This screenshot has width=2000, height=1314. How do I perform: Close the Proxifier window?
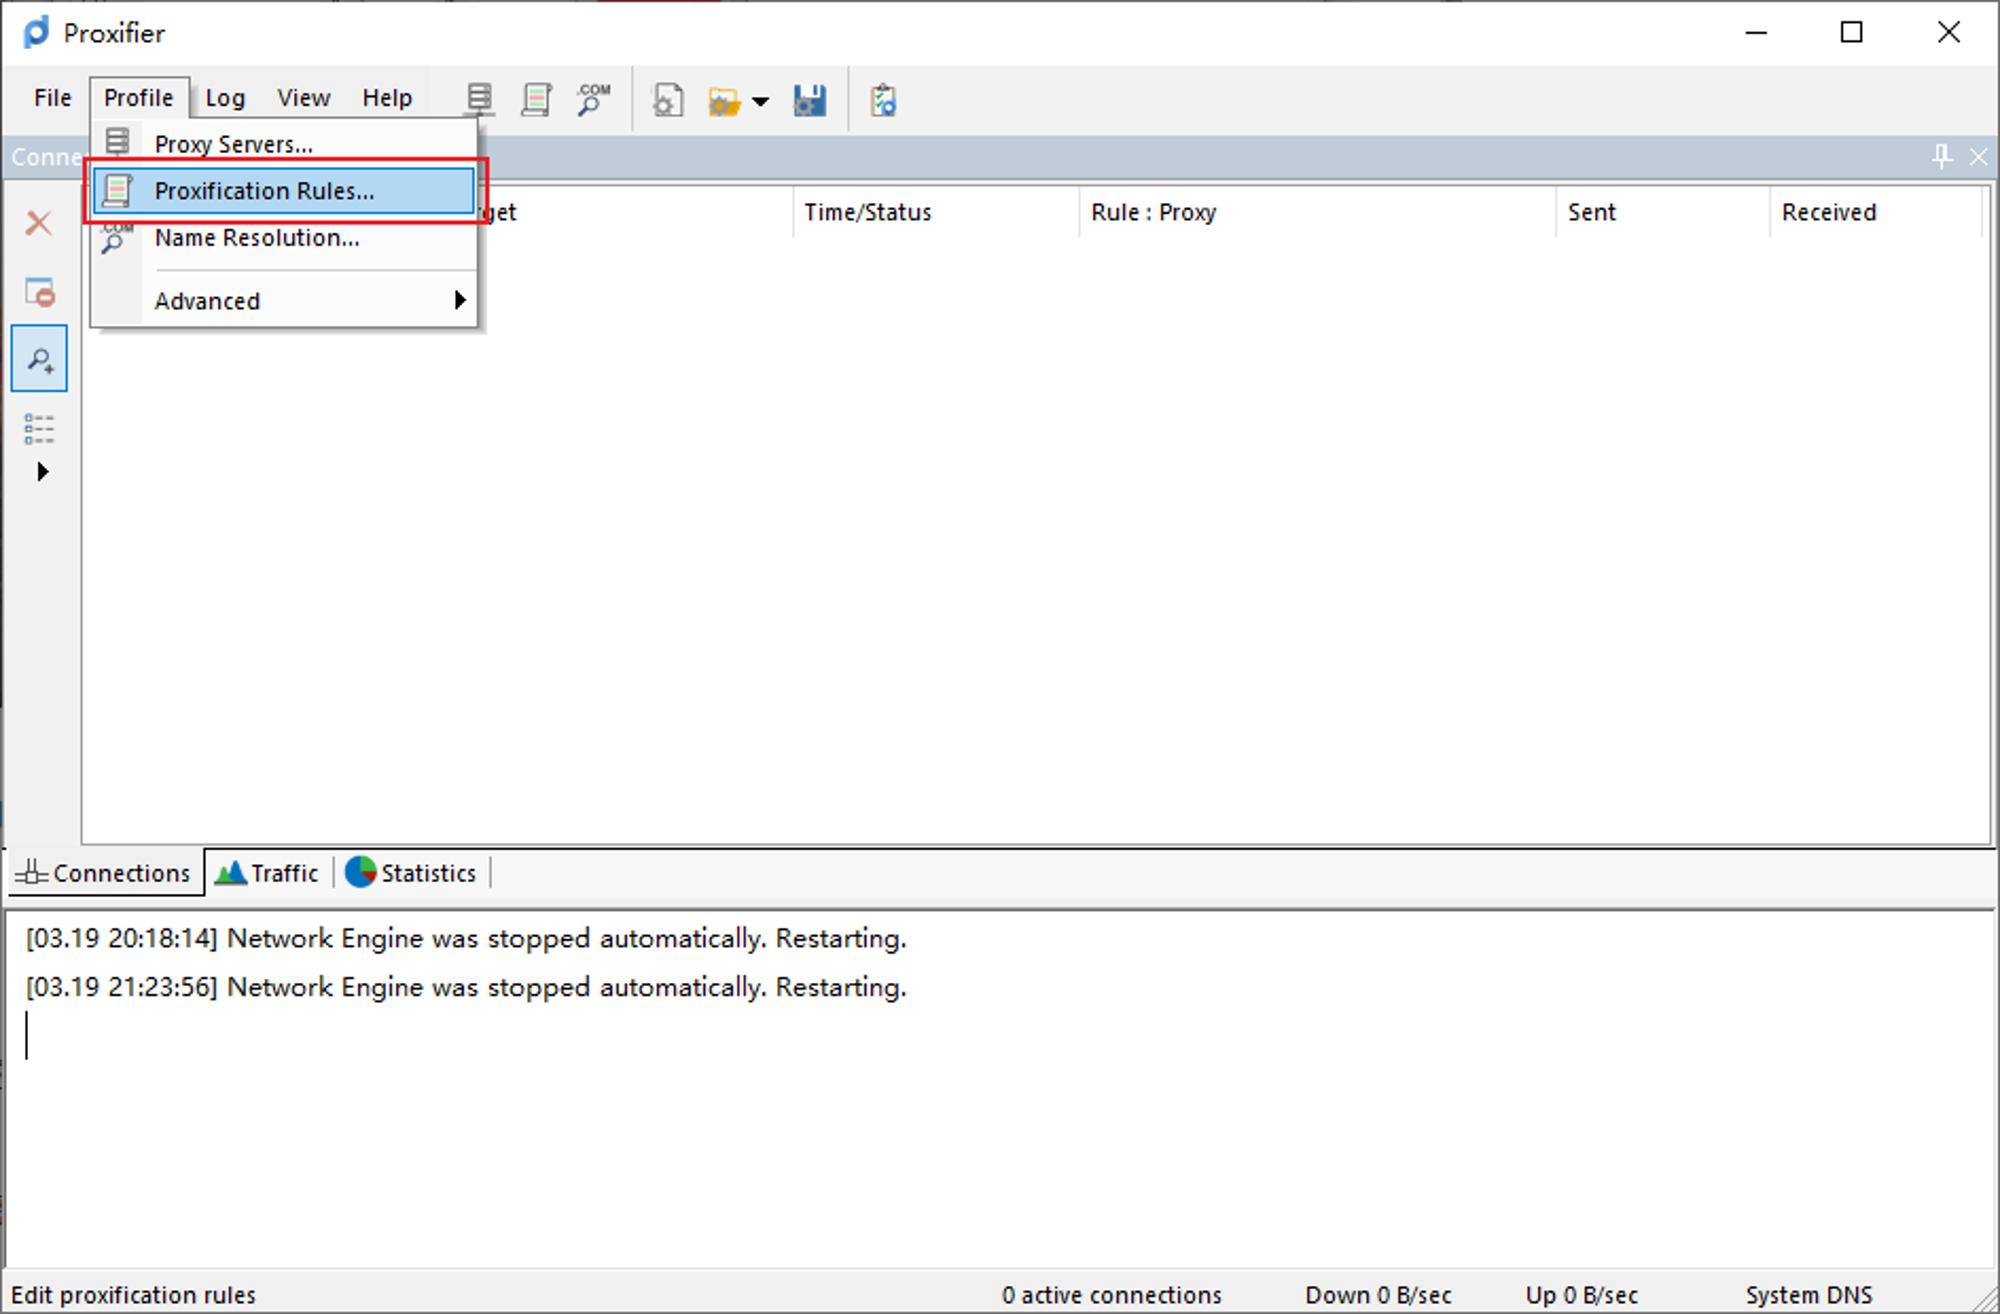pyautogui.click(x=1948, y=32)
